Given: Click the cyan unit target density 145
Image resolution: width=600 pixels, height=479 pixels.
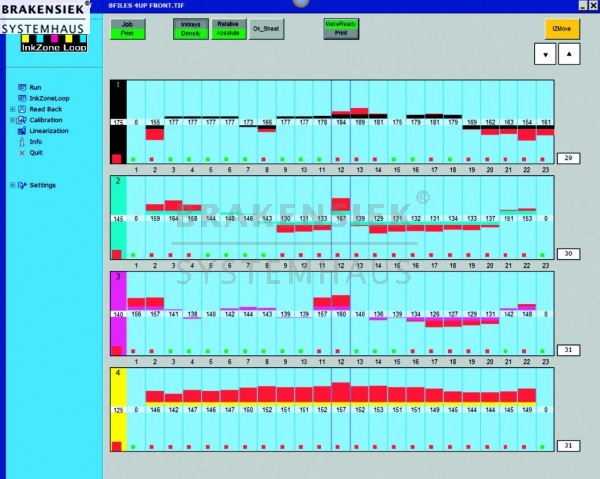Looking at the screenshot, I should point(119,218).
